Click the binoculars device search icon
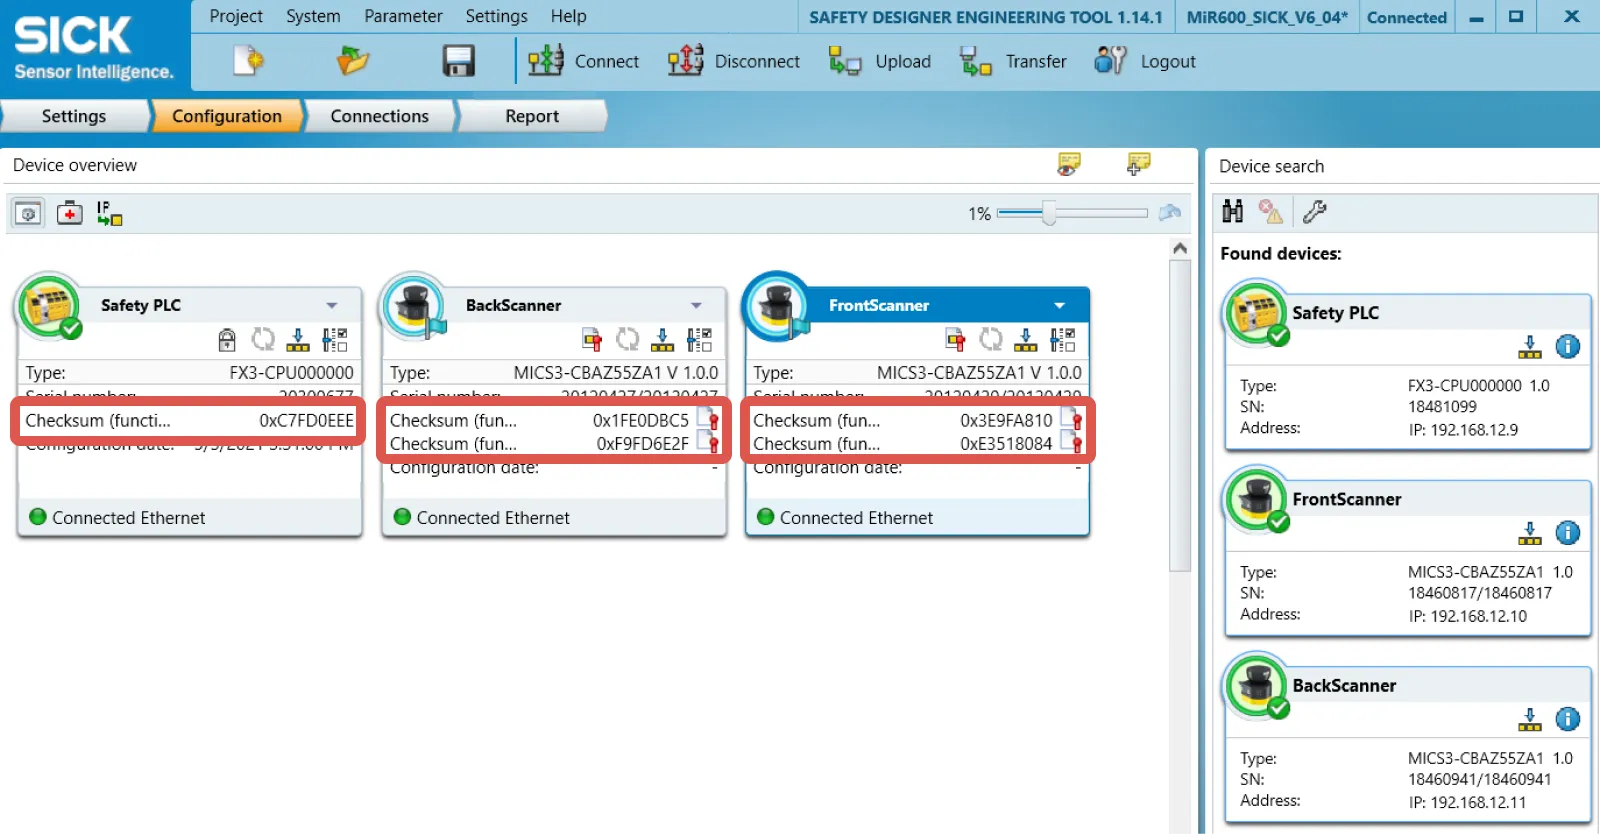 click(x=1233, y=211)
